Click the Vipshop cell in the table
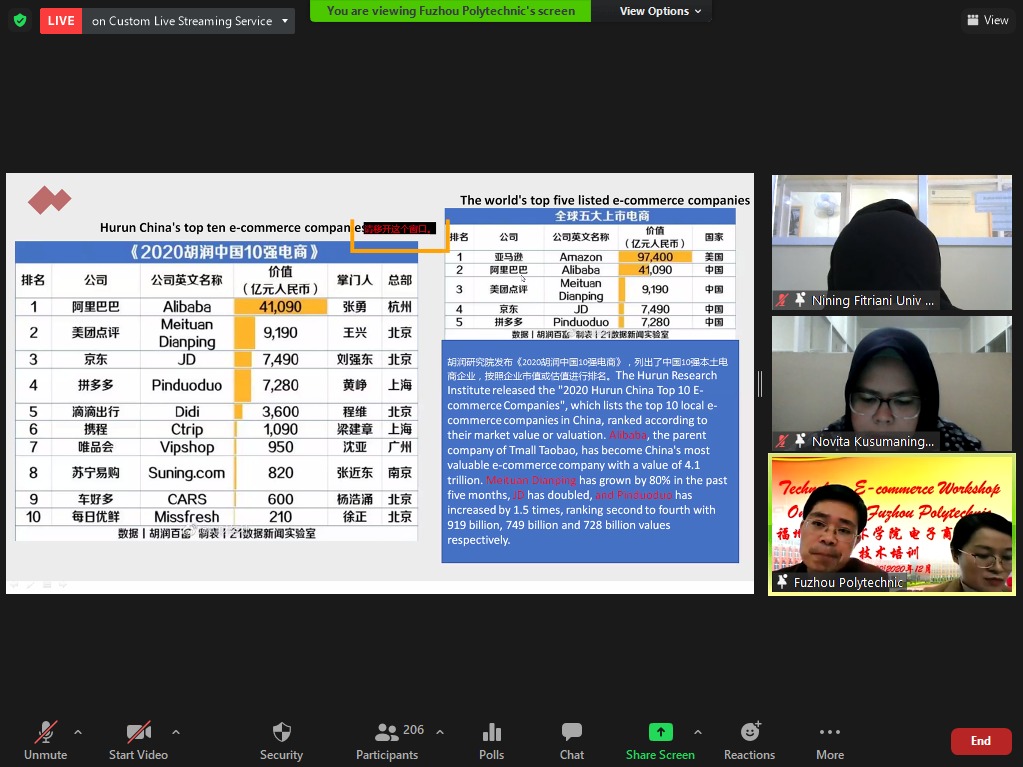 tap(187, 447)
